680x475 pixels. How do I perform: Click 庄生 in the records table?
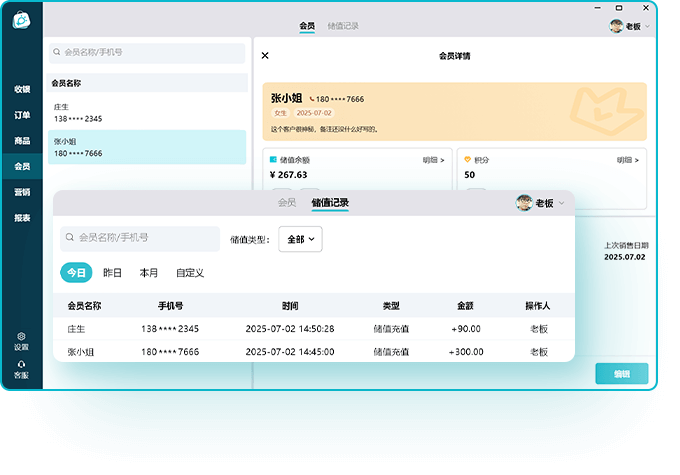[76, 329]
